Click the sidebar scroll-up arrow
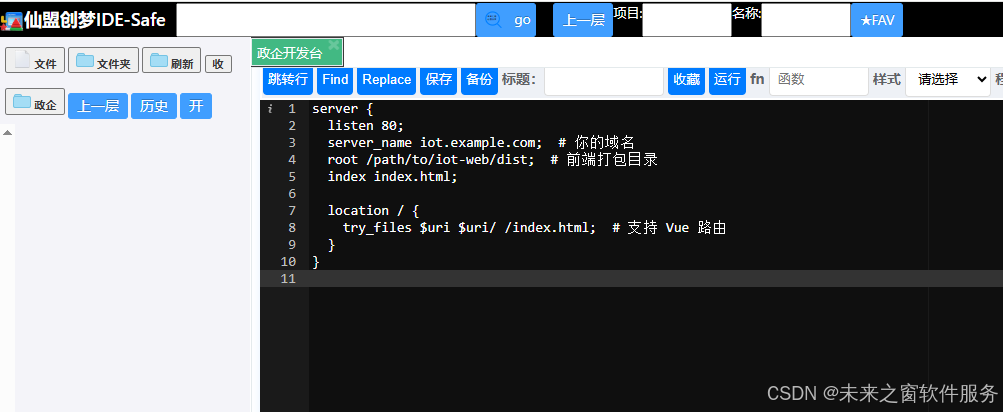Image resolution: width=1003 pixels, height=412 pixels. tap(8, 132)
